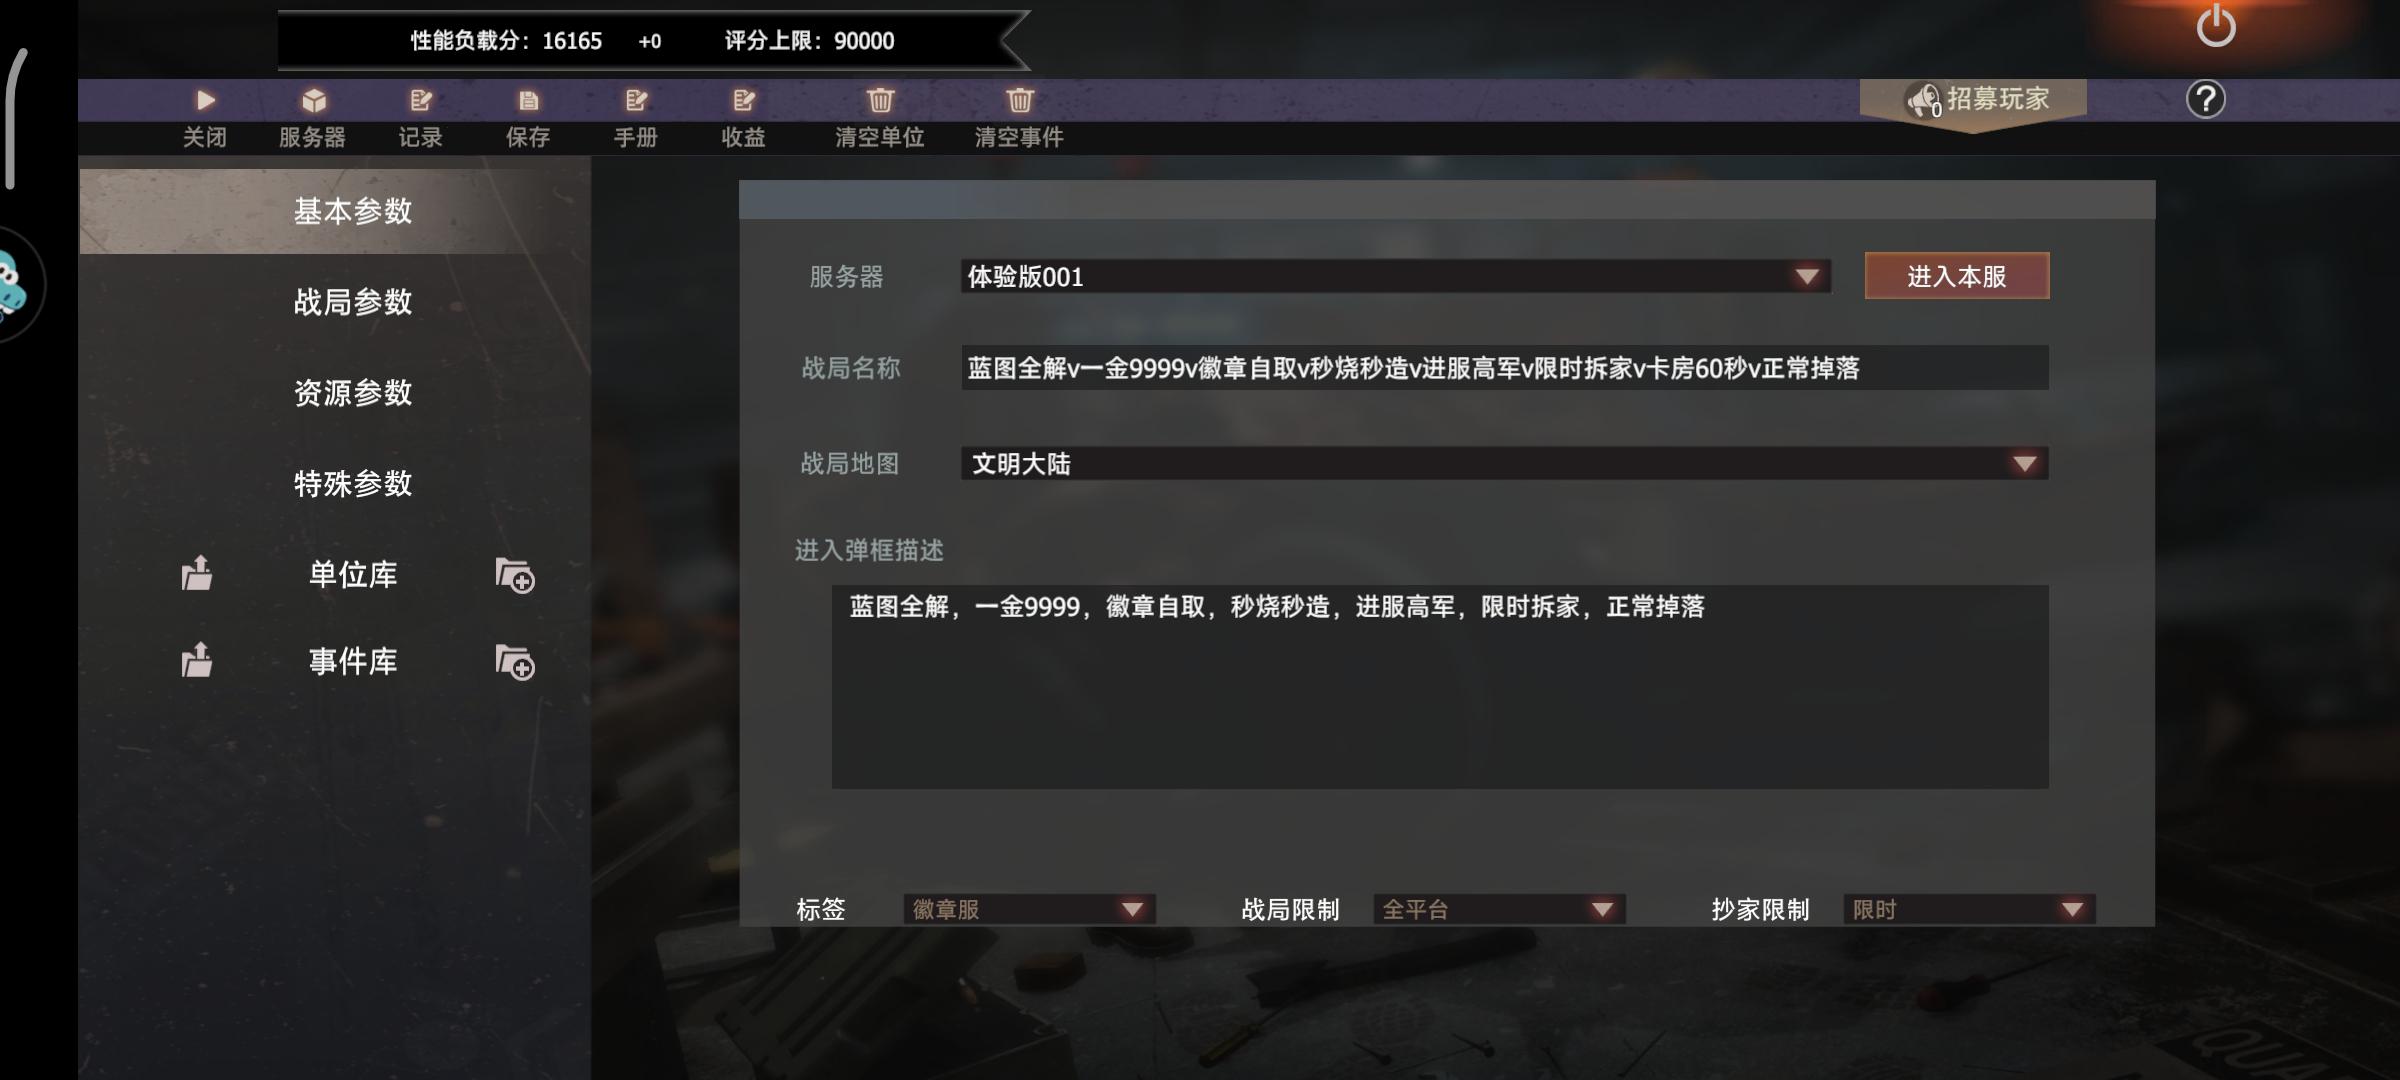Click the 清空单位 trash icon

tap(880, 100)
